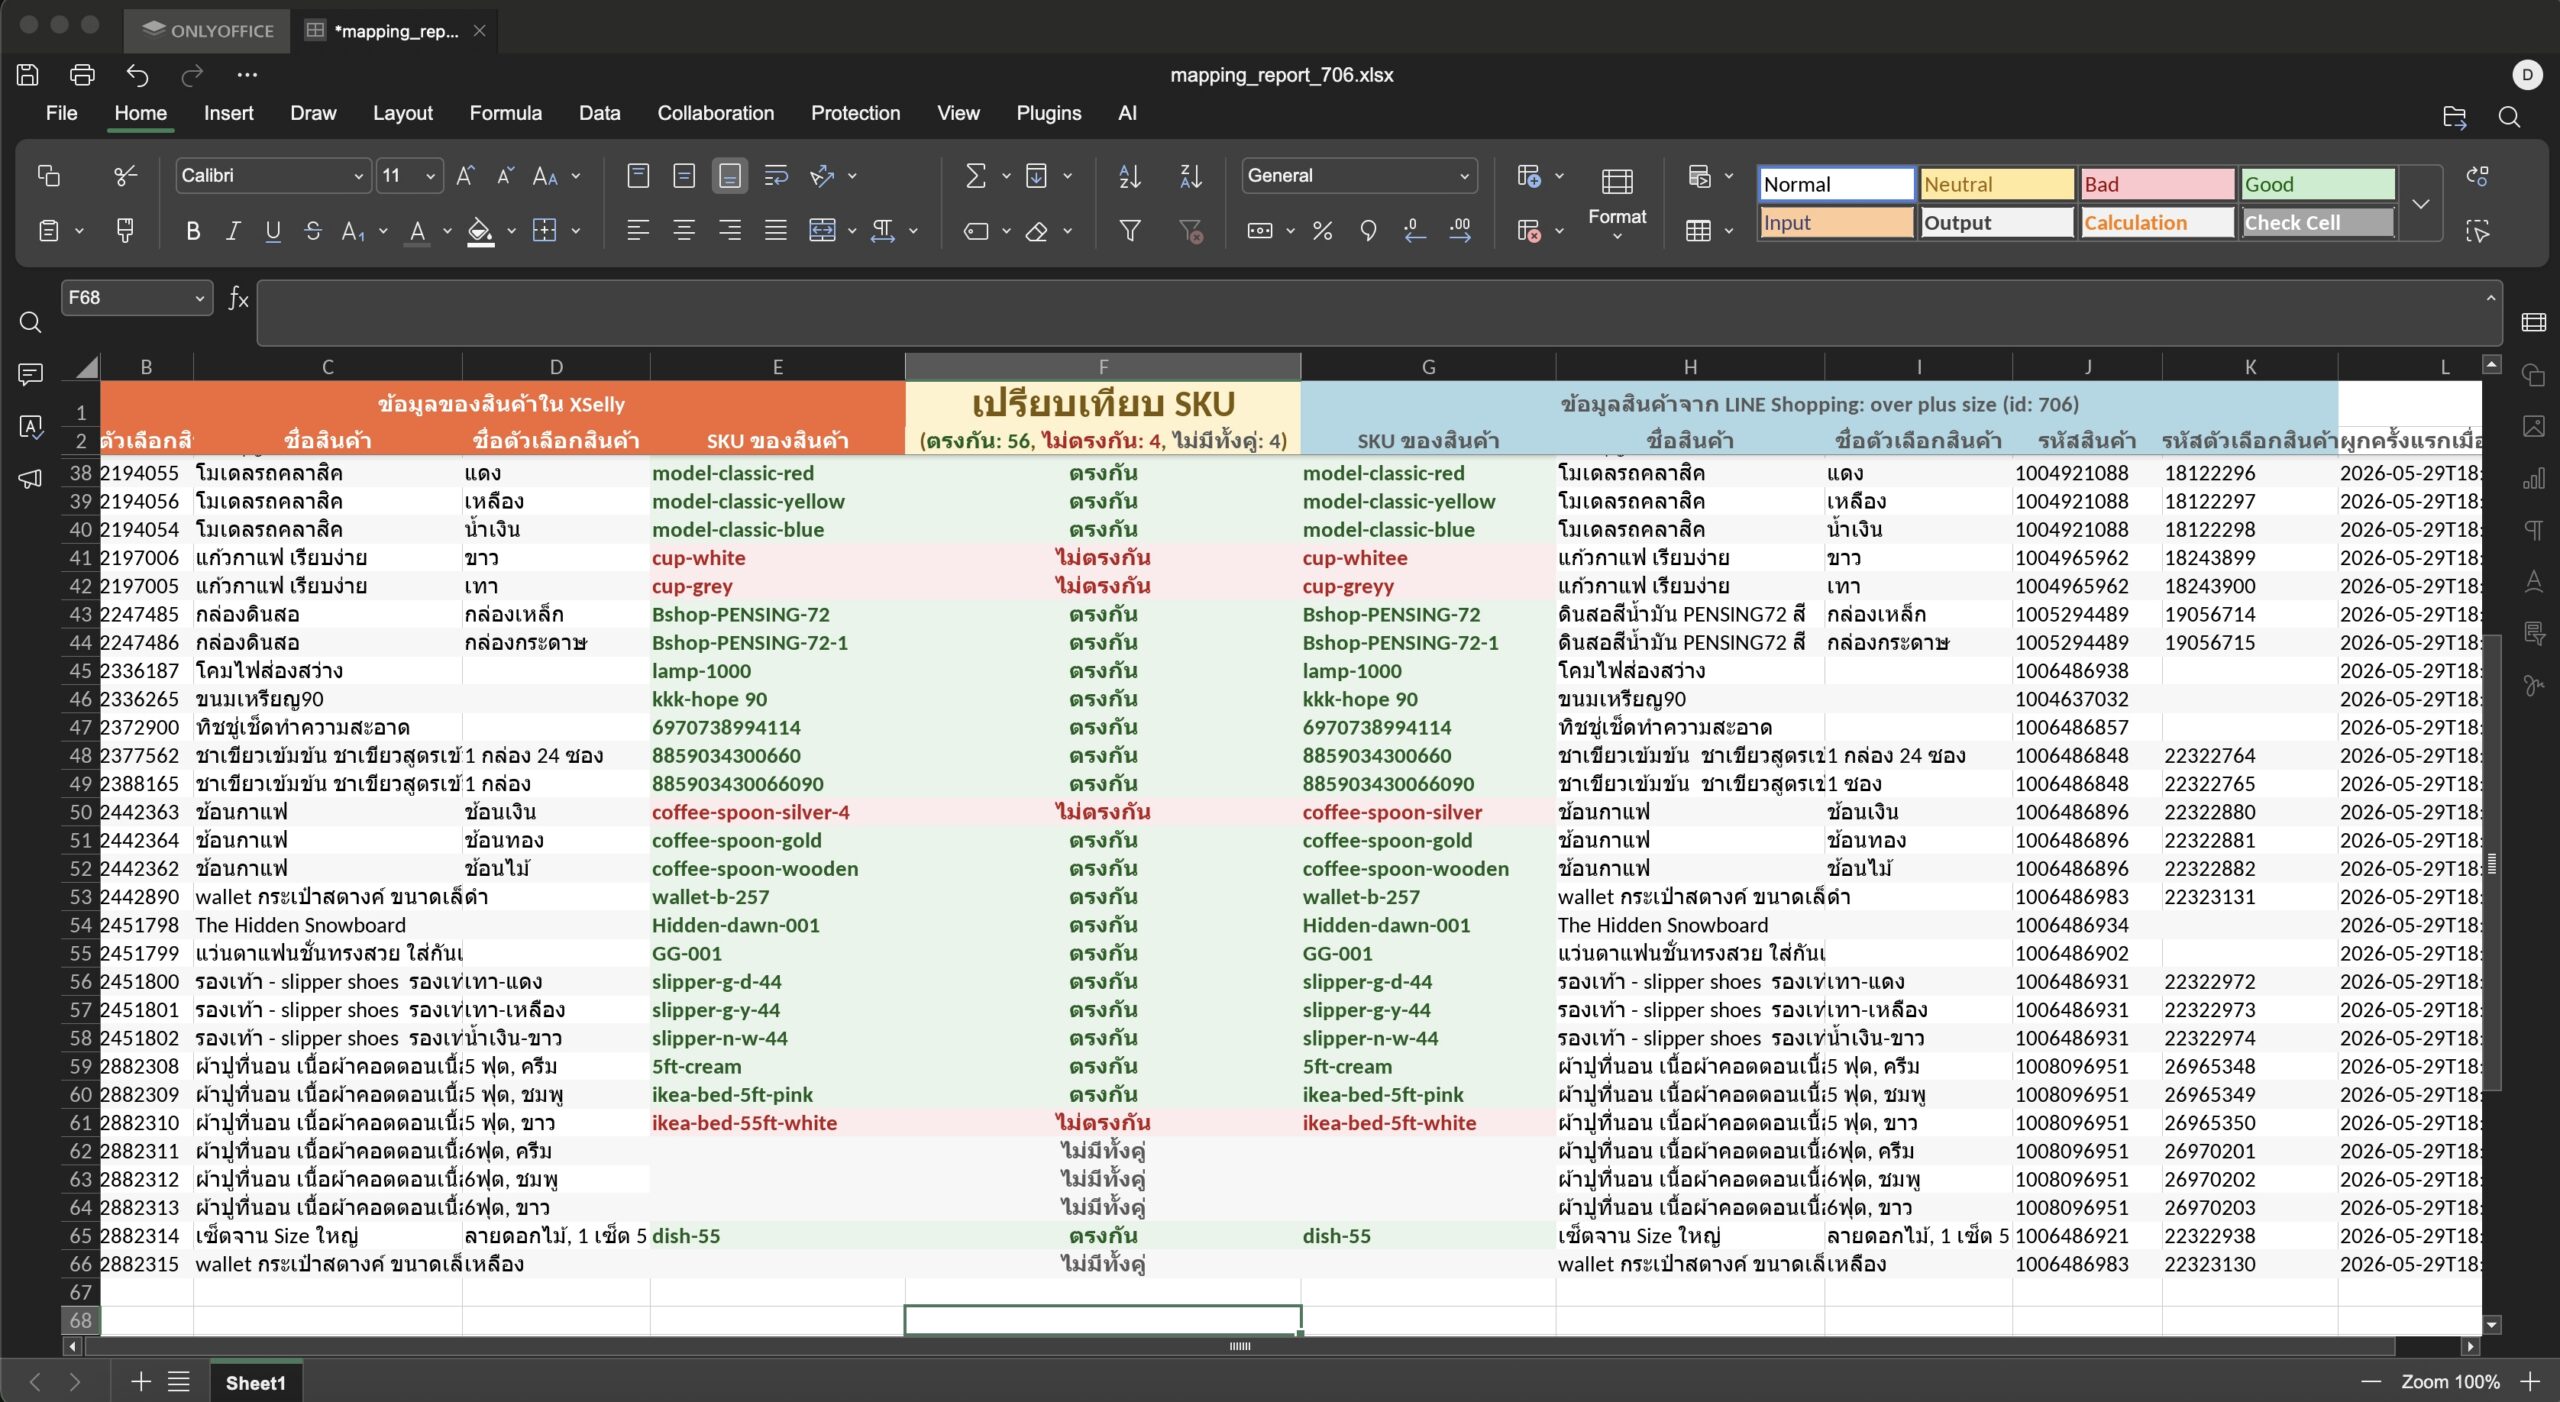Click the Cut scissors icon
The width and height of the screenshot is (2560, 1402).
[x=125, y=176]
